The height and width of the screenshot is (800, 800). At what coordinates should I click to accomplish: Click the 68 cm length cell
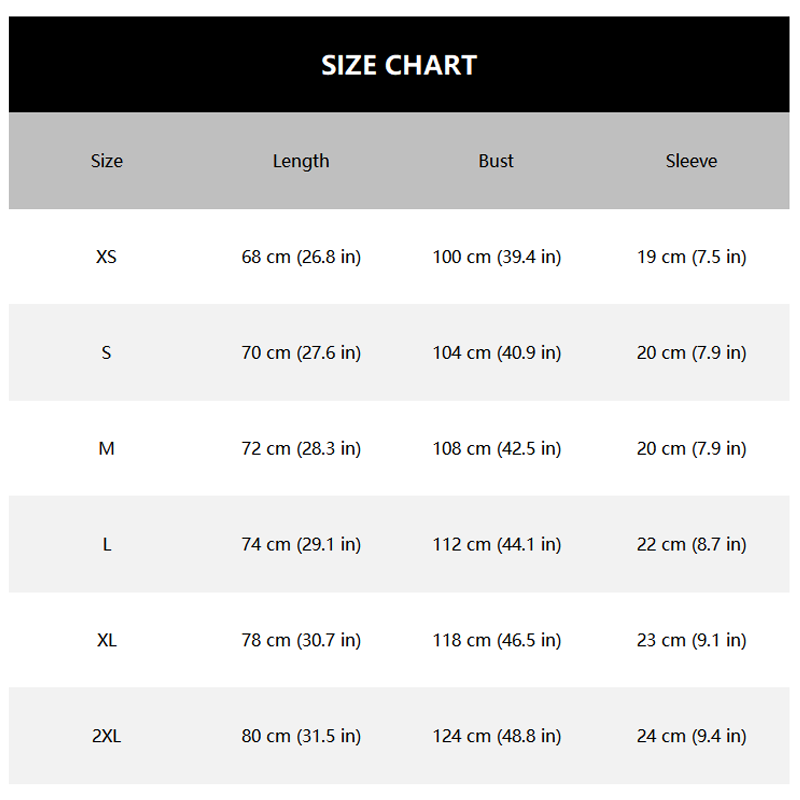tap(301, 257)
